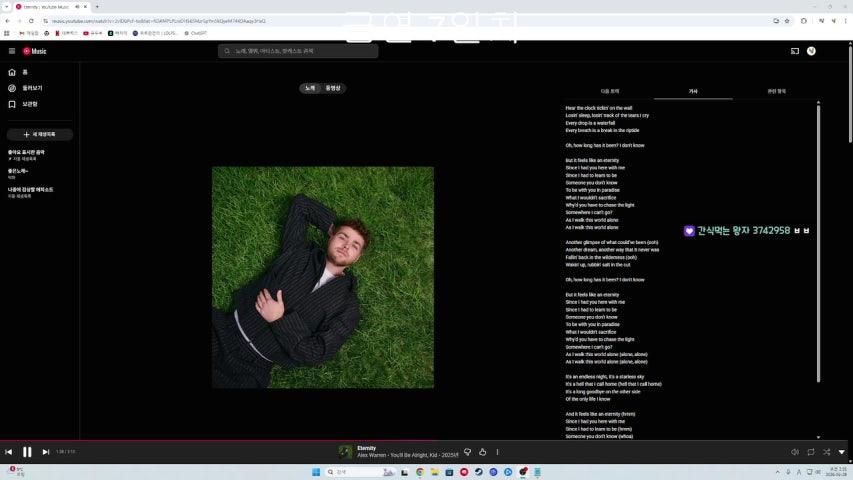The height and width of the screenshot is (480, 853).
Task: Skip back to the previous track
Action: [x=9, y=452]
